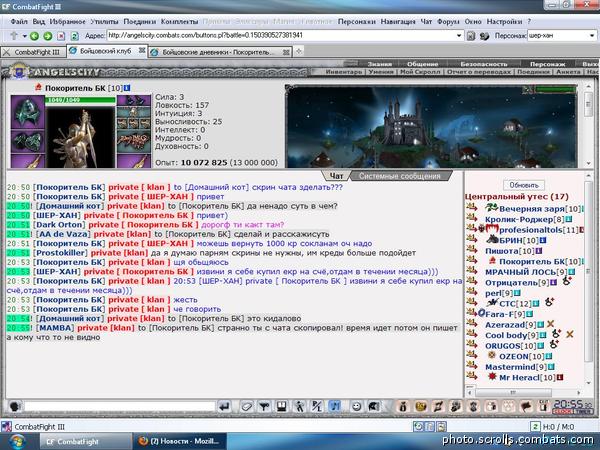Screen dimensions: 600x450
Task: Click the chat message input field
Action: [119, 406]
